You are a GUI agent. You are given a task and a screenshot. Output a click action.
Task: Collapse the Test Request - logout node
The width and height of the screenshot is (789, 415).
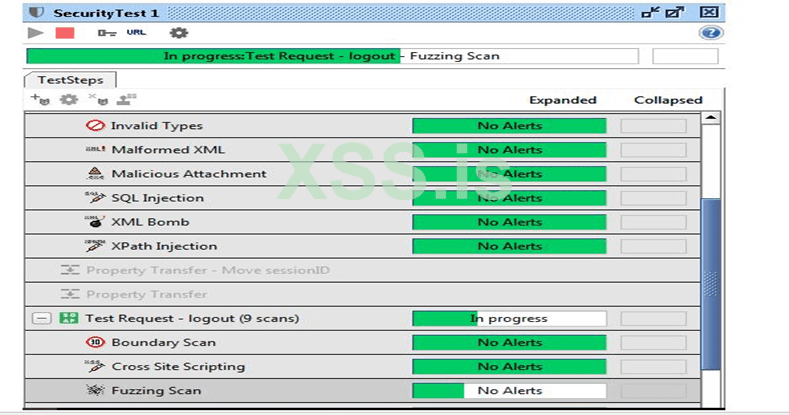41,318
